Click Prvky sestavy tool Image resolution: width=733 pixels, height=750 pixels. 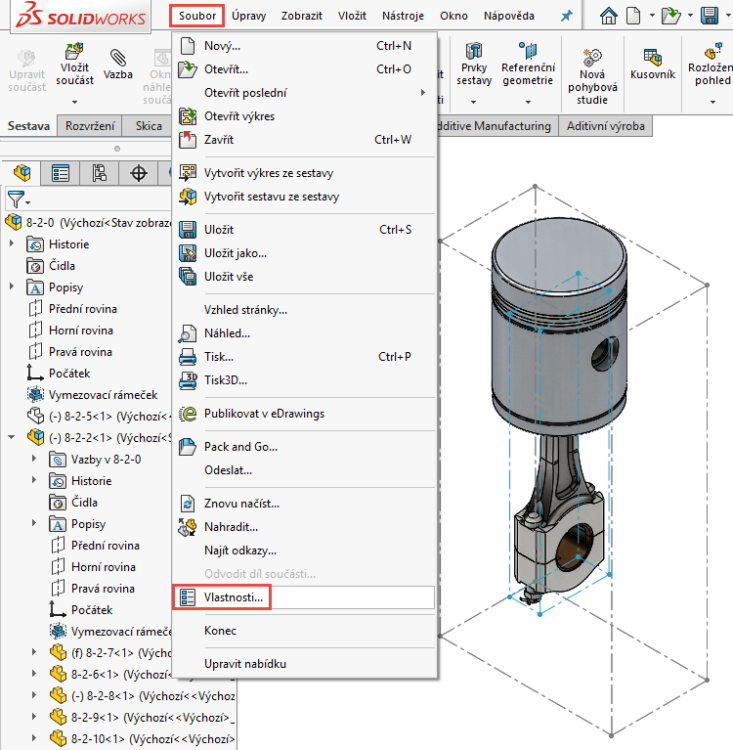[x=474, y=64]
